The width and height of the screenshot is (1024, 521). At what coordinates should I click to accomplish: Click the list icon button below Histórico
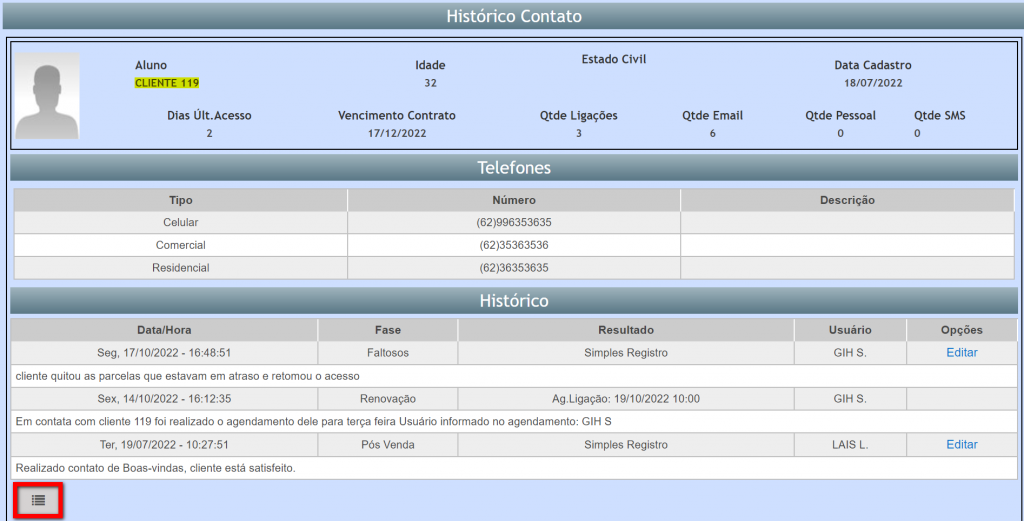tap(38, 499)
